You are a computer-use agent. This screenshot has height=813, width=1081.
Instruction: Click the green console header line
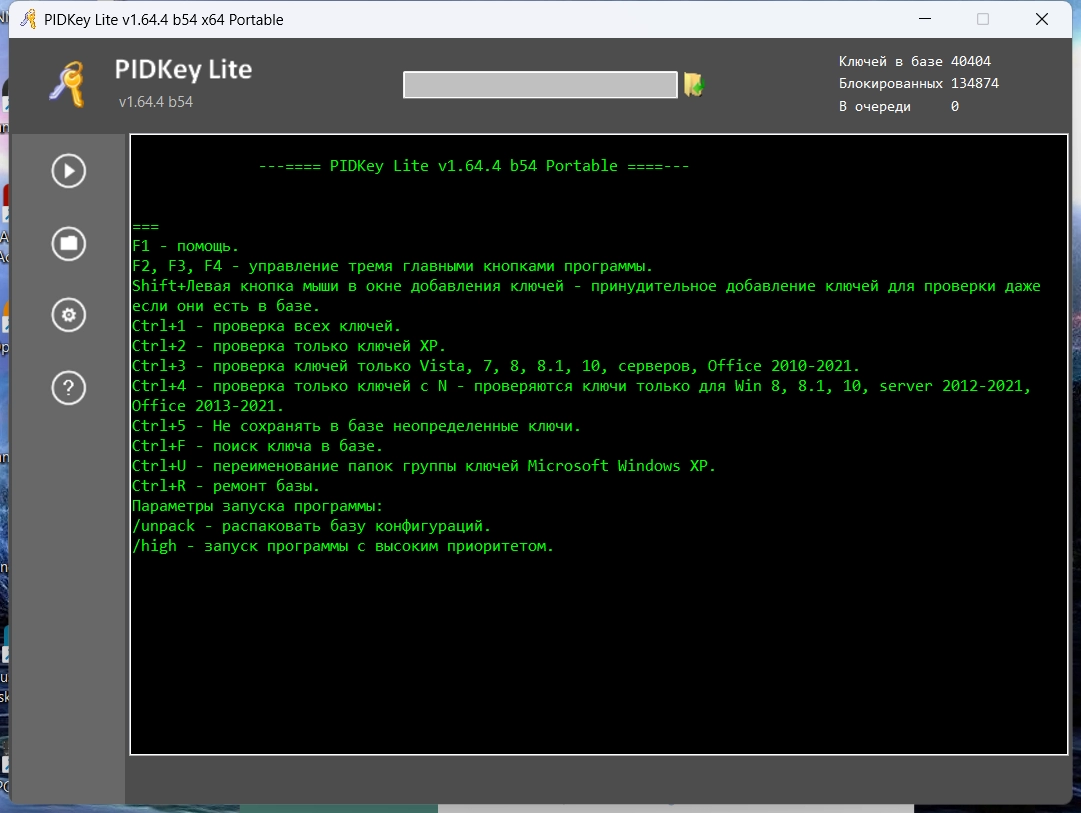click(473, 166)
